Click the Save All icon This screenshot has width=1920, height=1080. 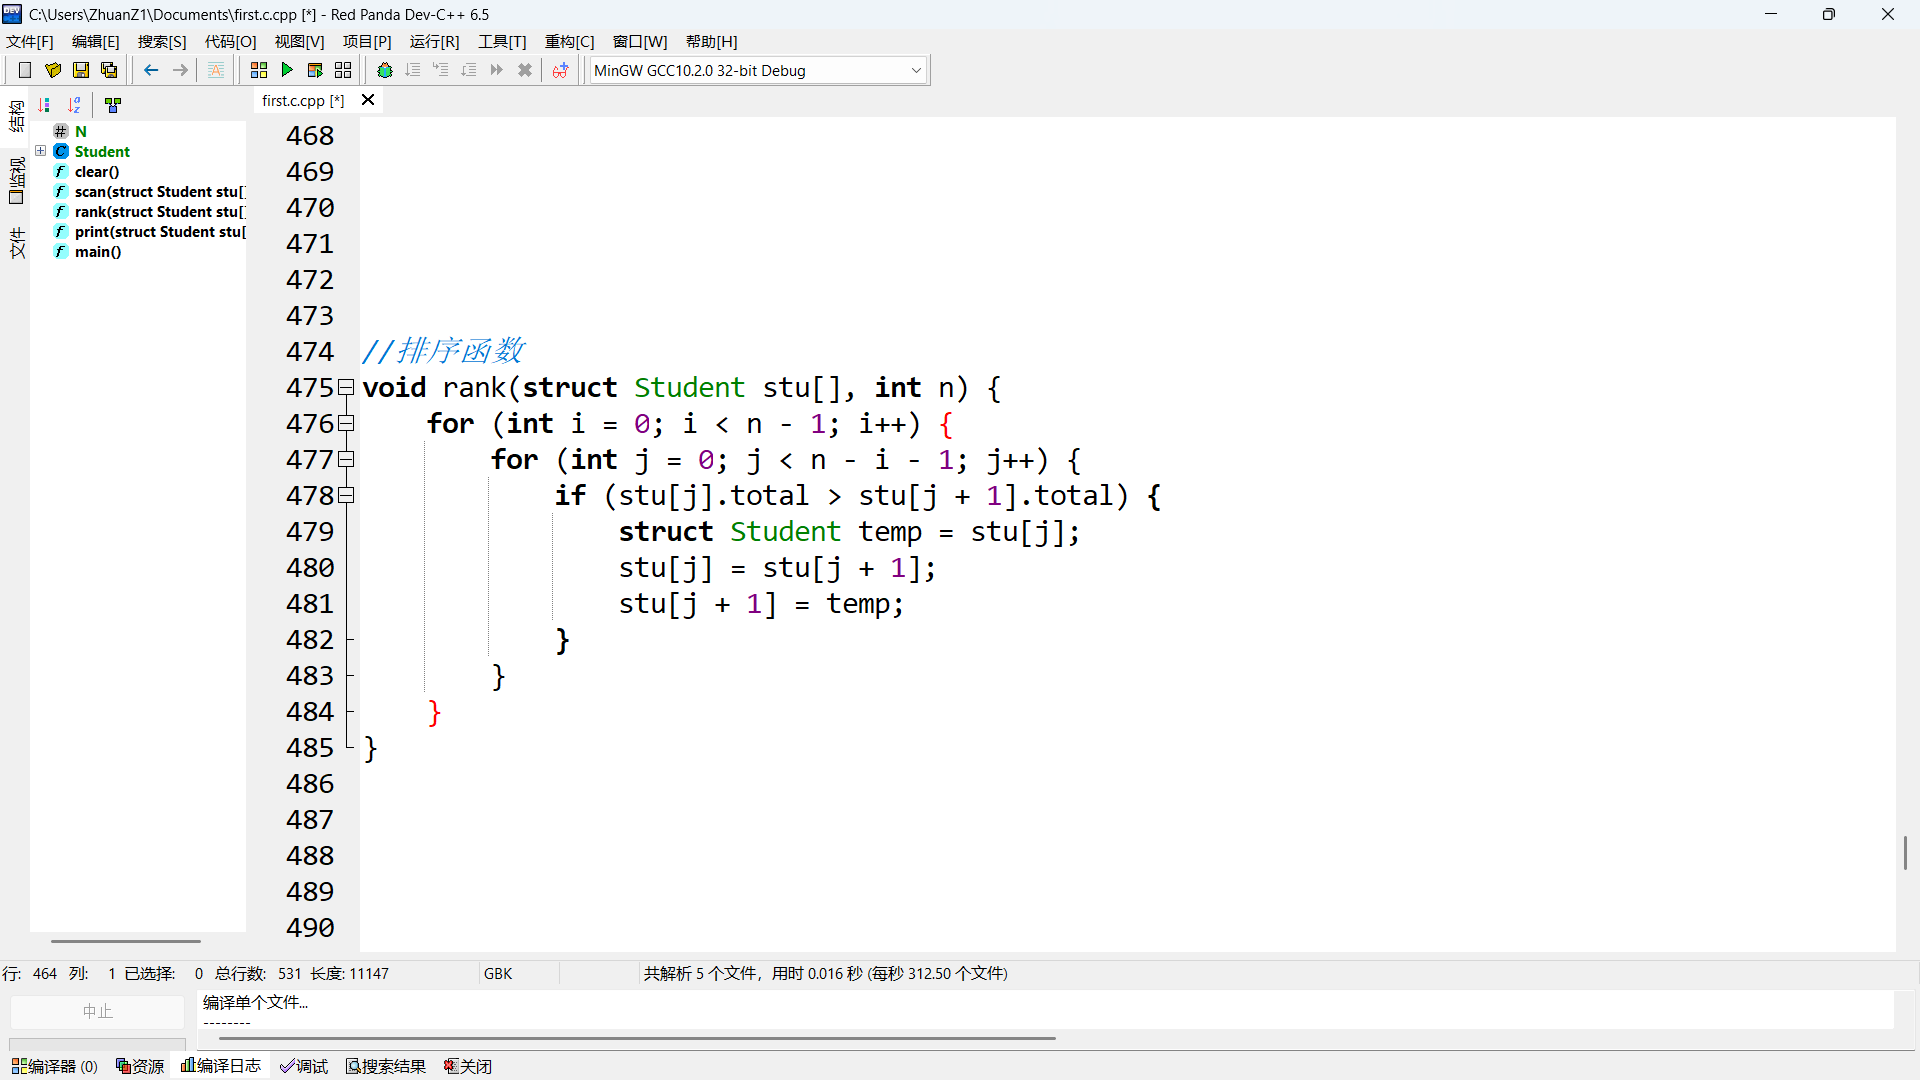[x=109, y=70]
